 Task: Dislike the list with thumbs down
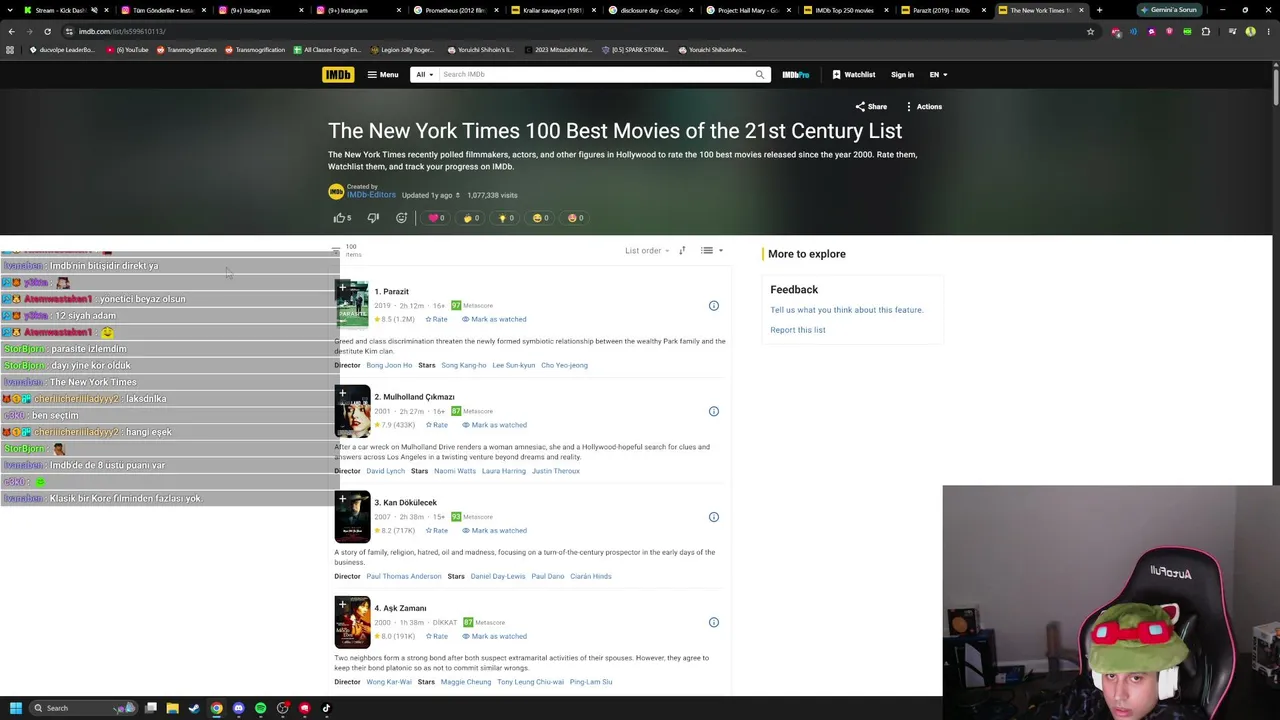(373, 218)
